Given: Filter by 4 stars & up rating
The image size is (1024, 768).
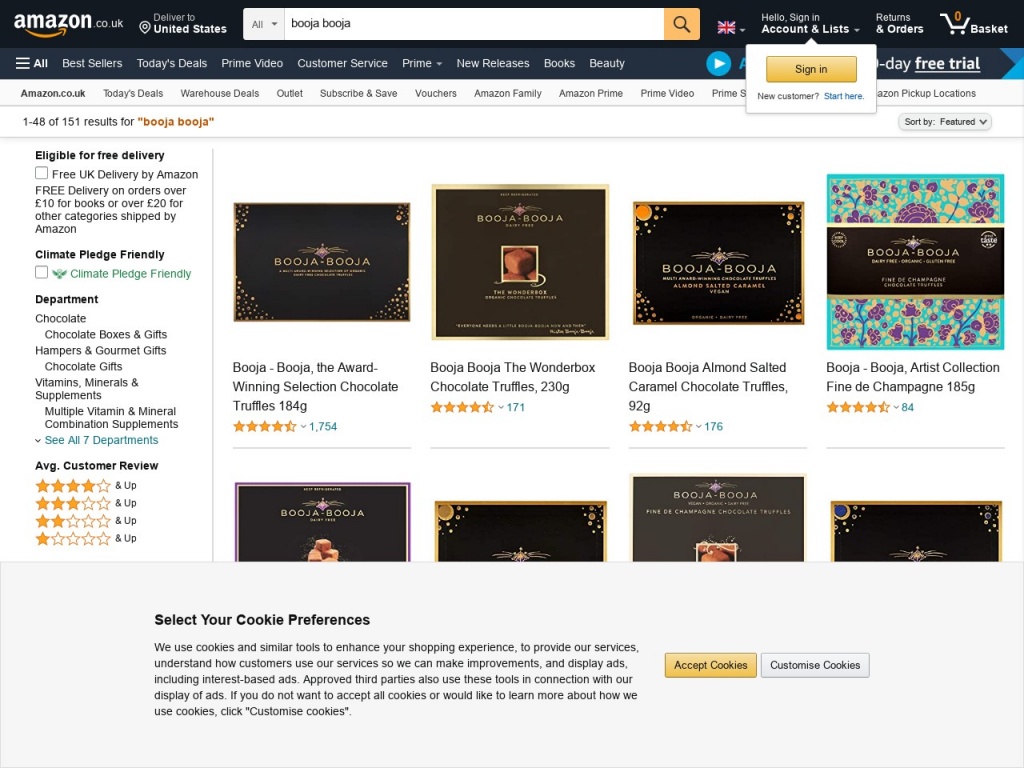Looking at the screenshot, I should 73,486.
